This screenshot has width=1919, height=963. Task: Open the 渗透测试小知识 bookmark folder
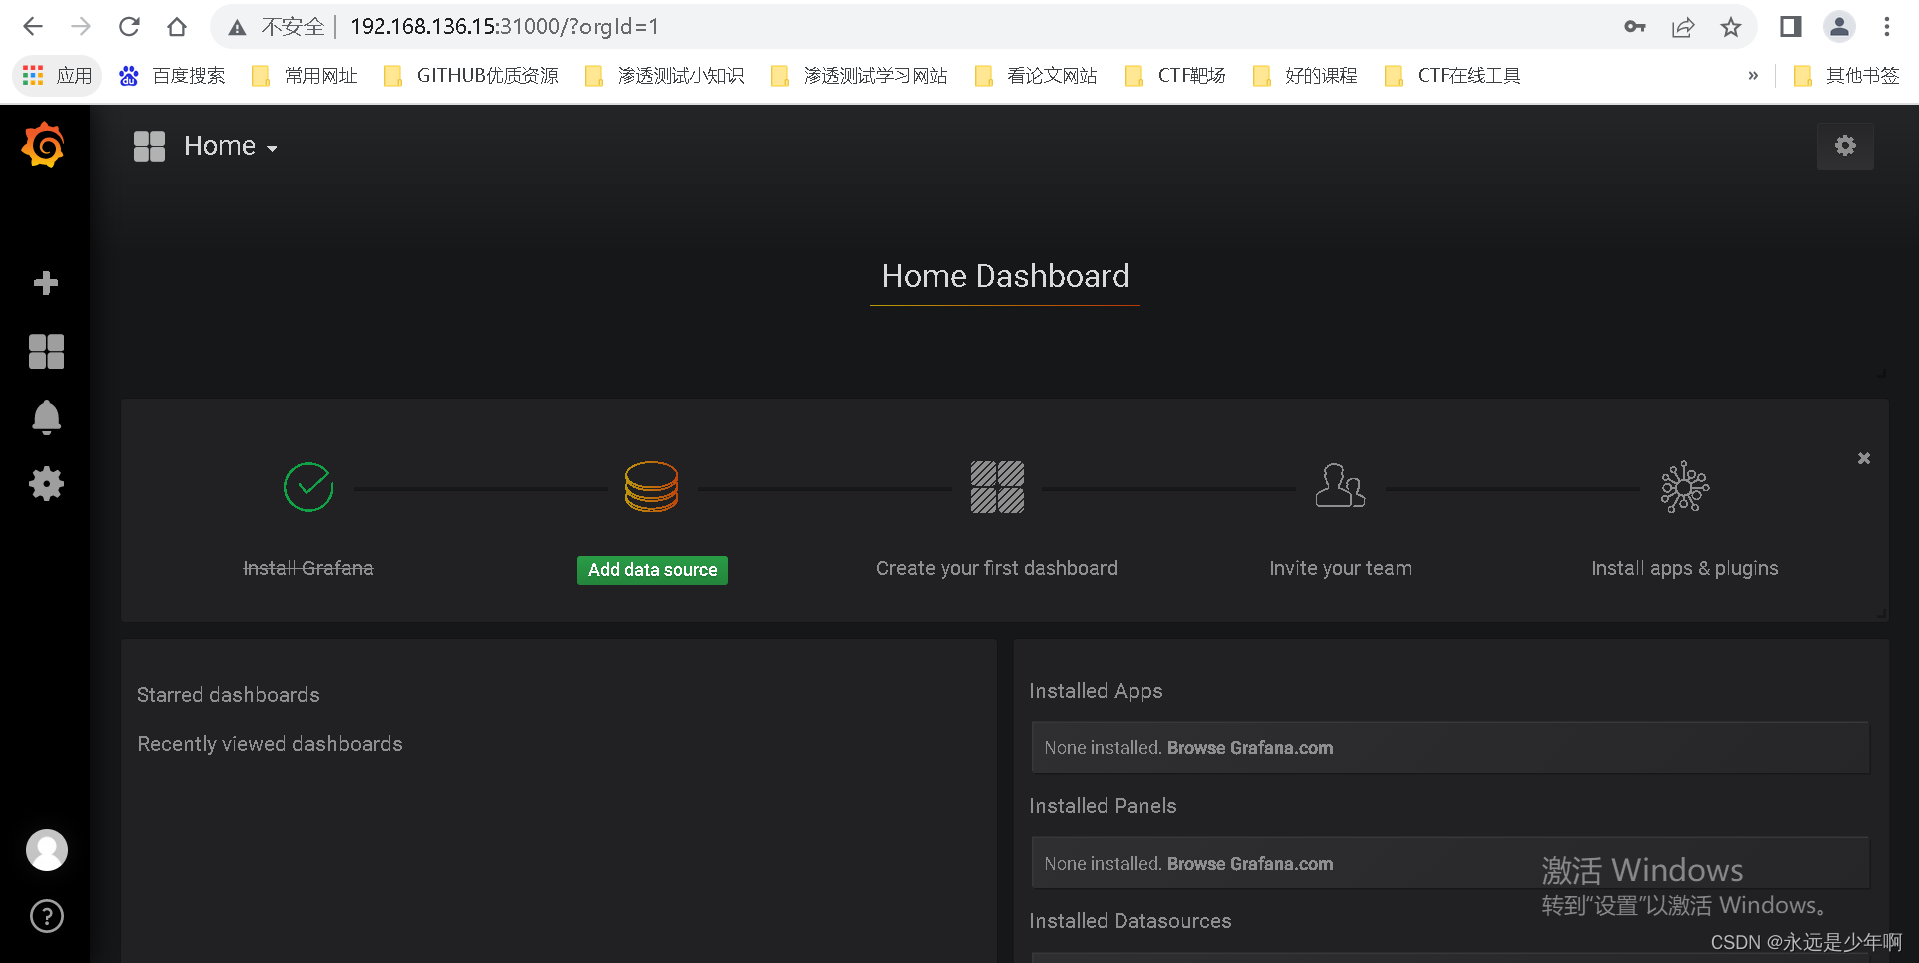665,76
